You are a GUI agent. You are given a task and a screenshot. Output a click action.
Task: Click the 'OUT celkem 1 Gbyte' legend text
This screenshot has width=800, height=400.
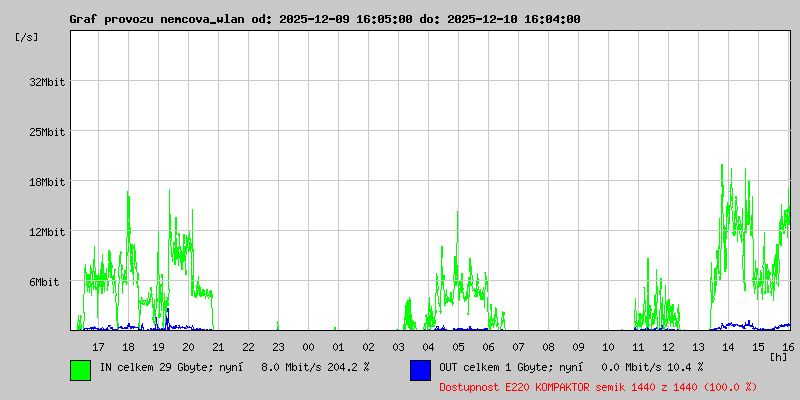(x=498, y=367)
